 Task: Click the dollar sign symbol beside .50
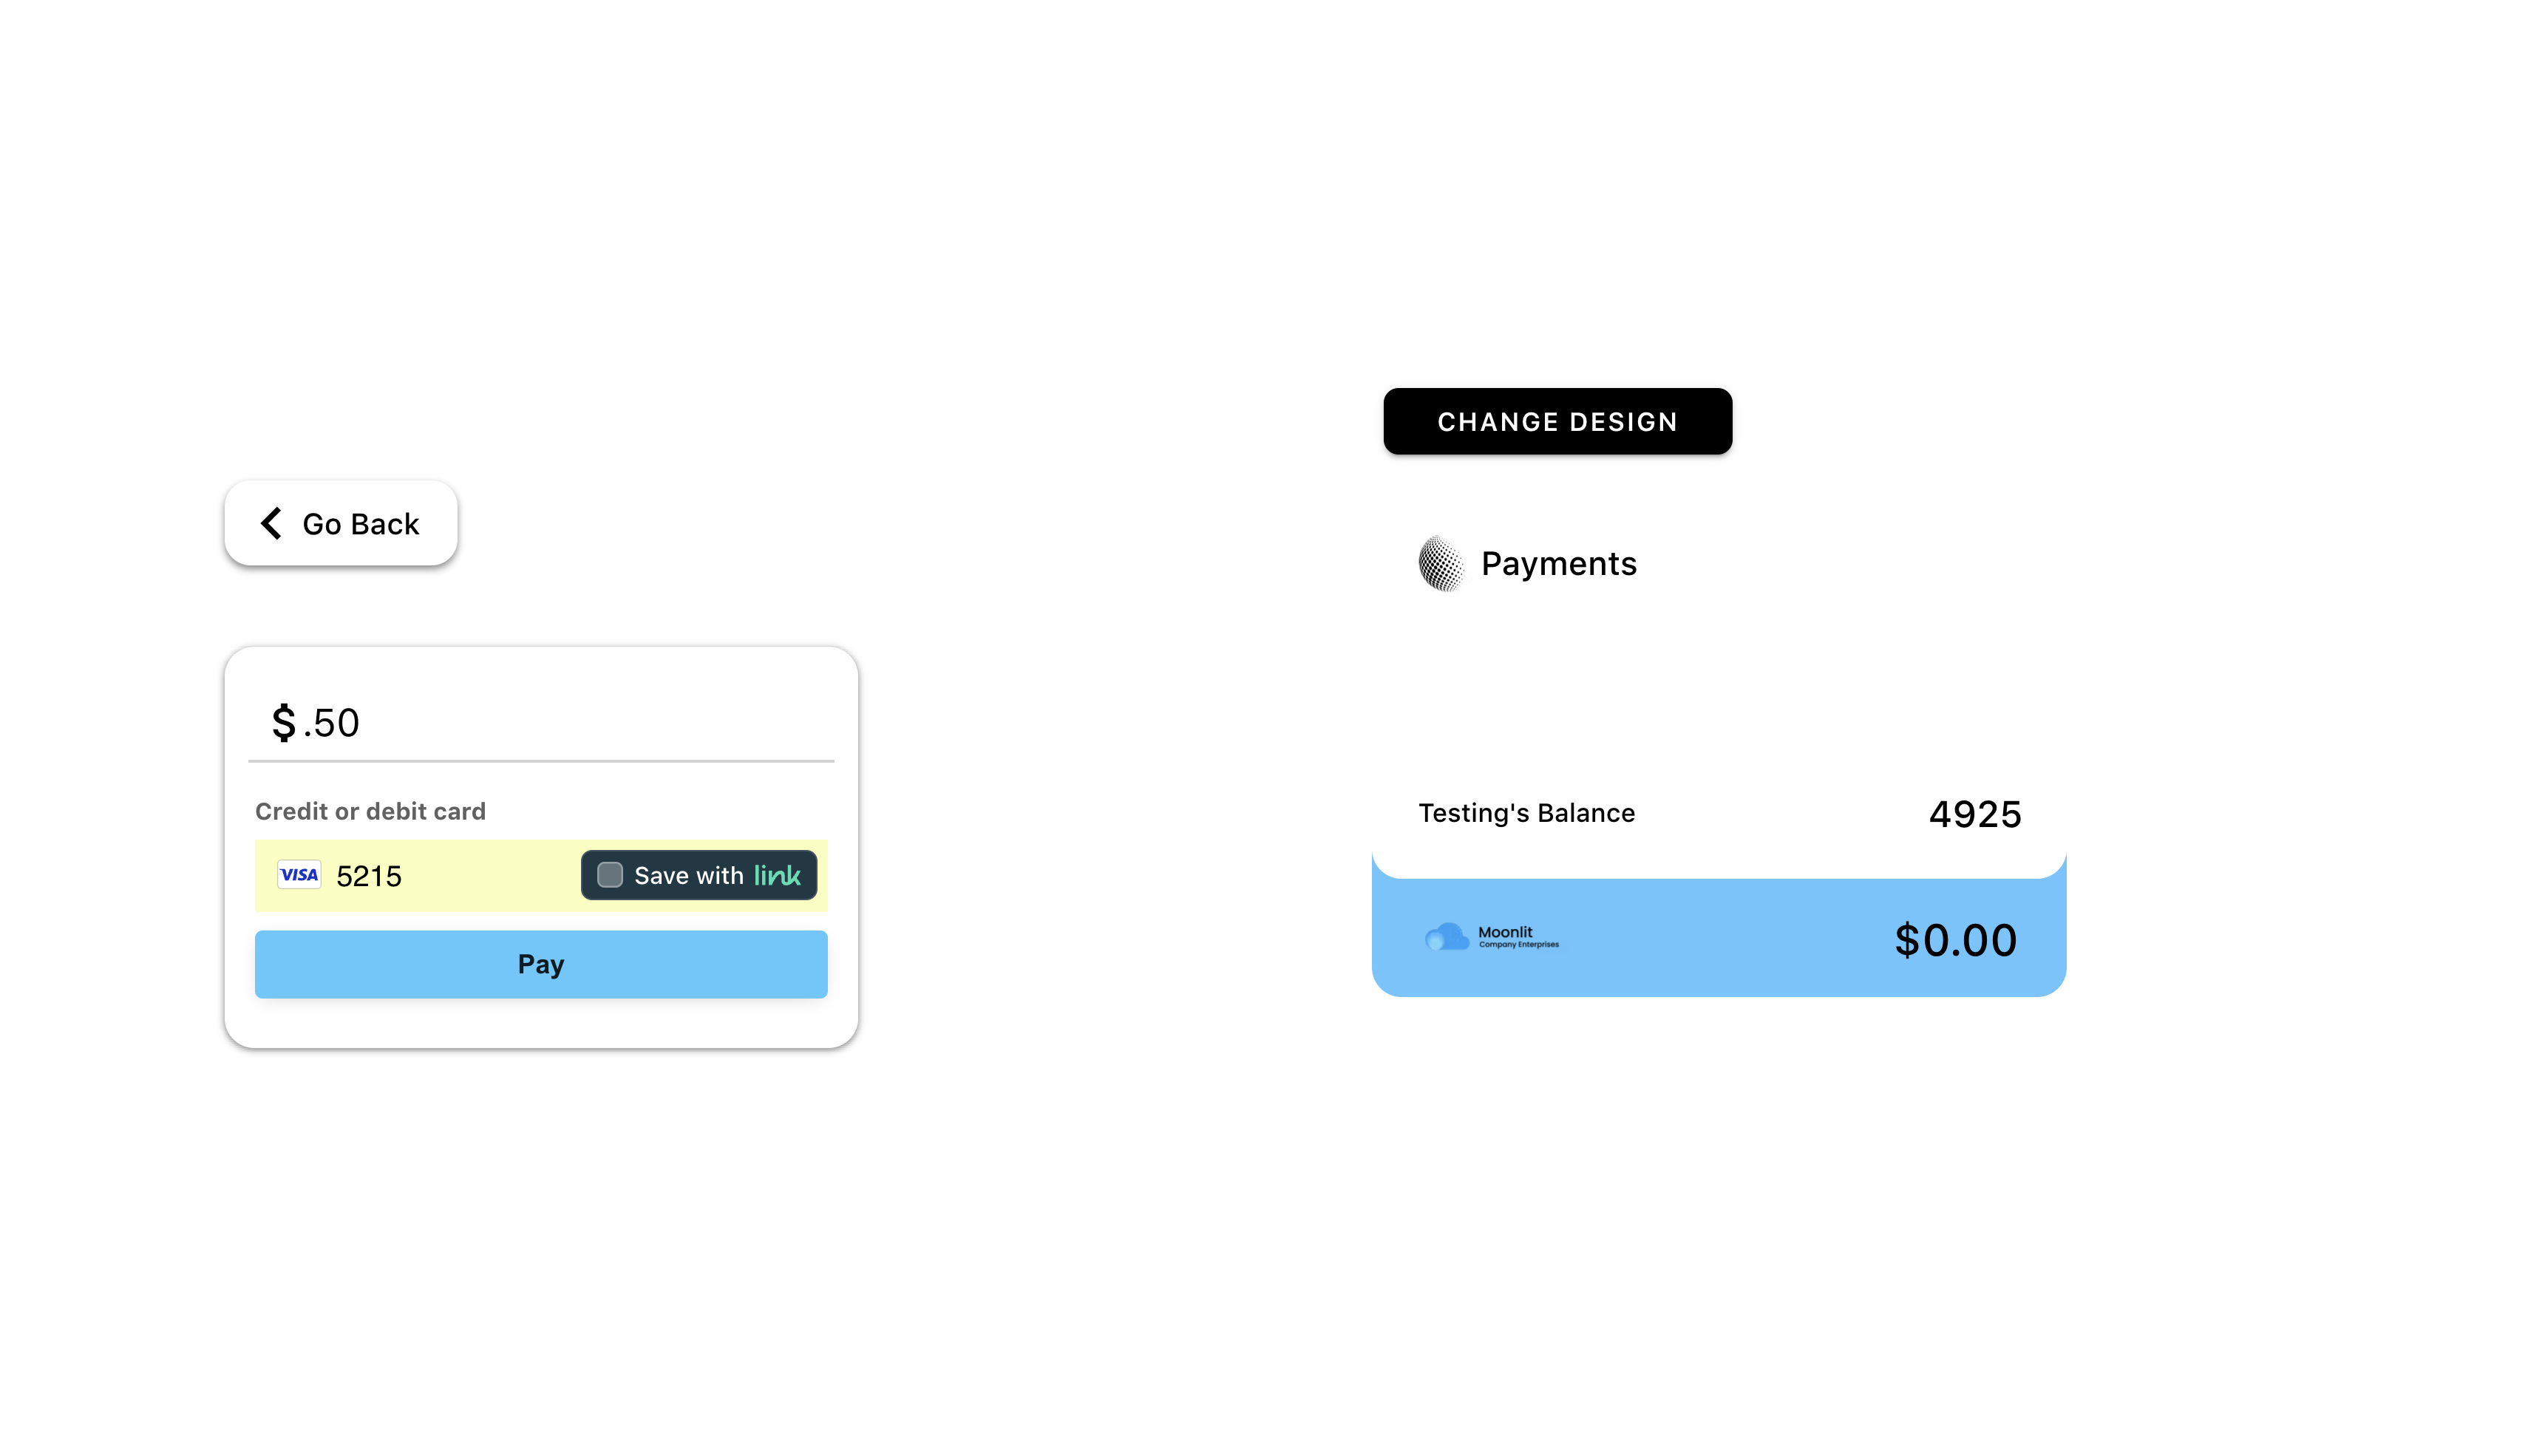click(284, 722)
